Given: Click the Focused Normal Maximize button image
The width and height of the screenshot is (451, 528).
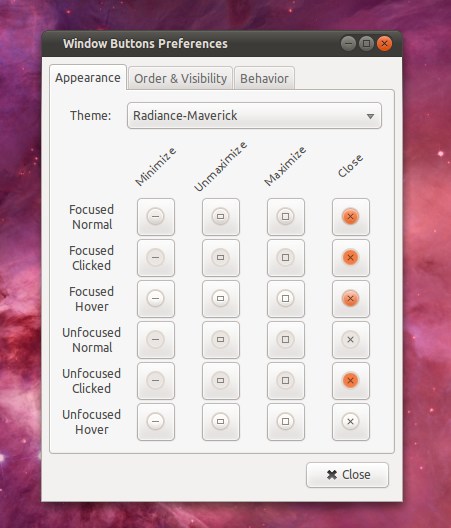Looking at the screenshot, I should [x=286, y=217].
